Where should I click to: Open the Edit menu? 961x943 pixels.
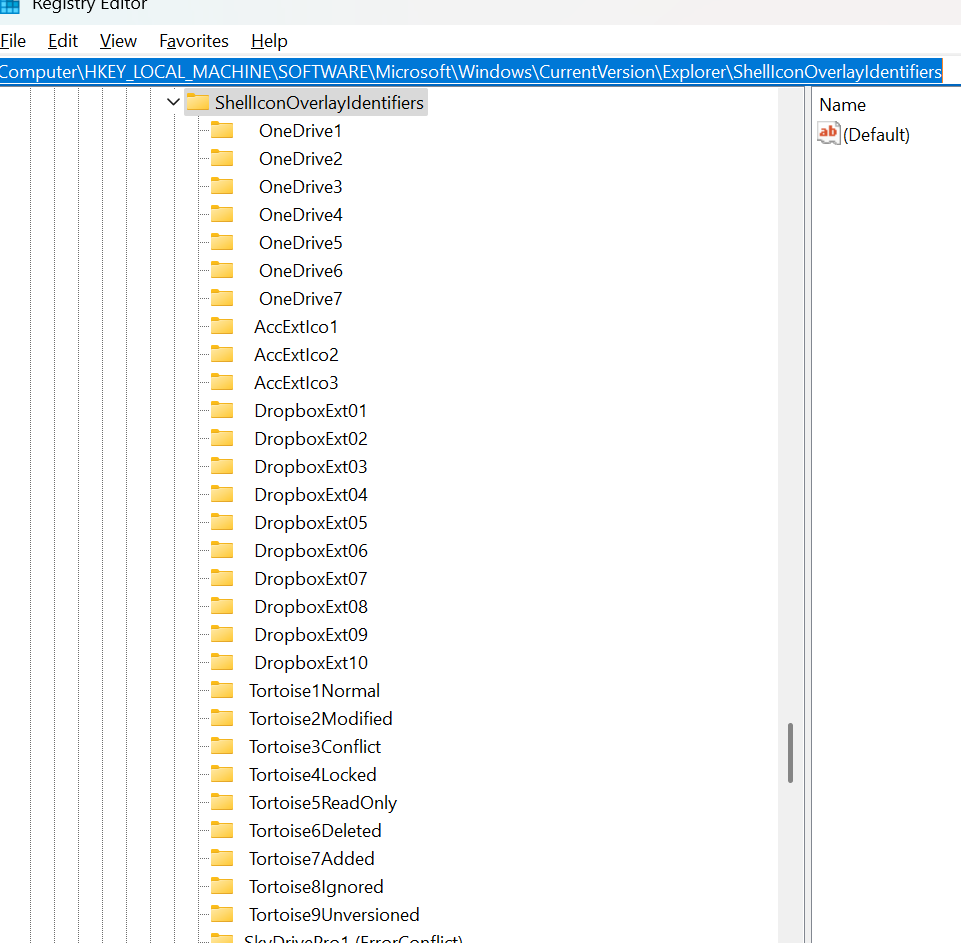63,41
